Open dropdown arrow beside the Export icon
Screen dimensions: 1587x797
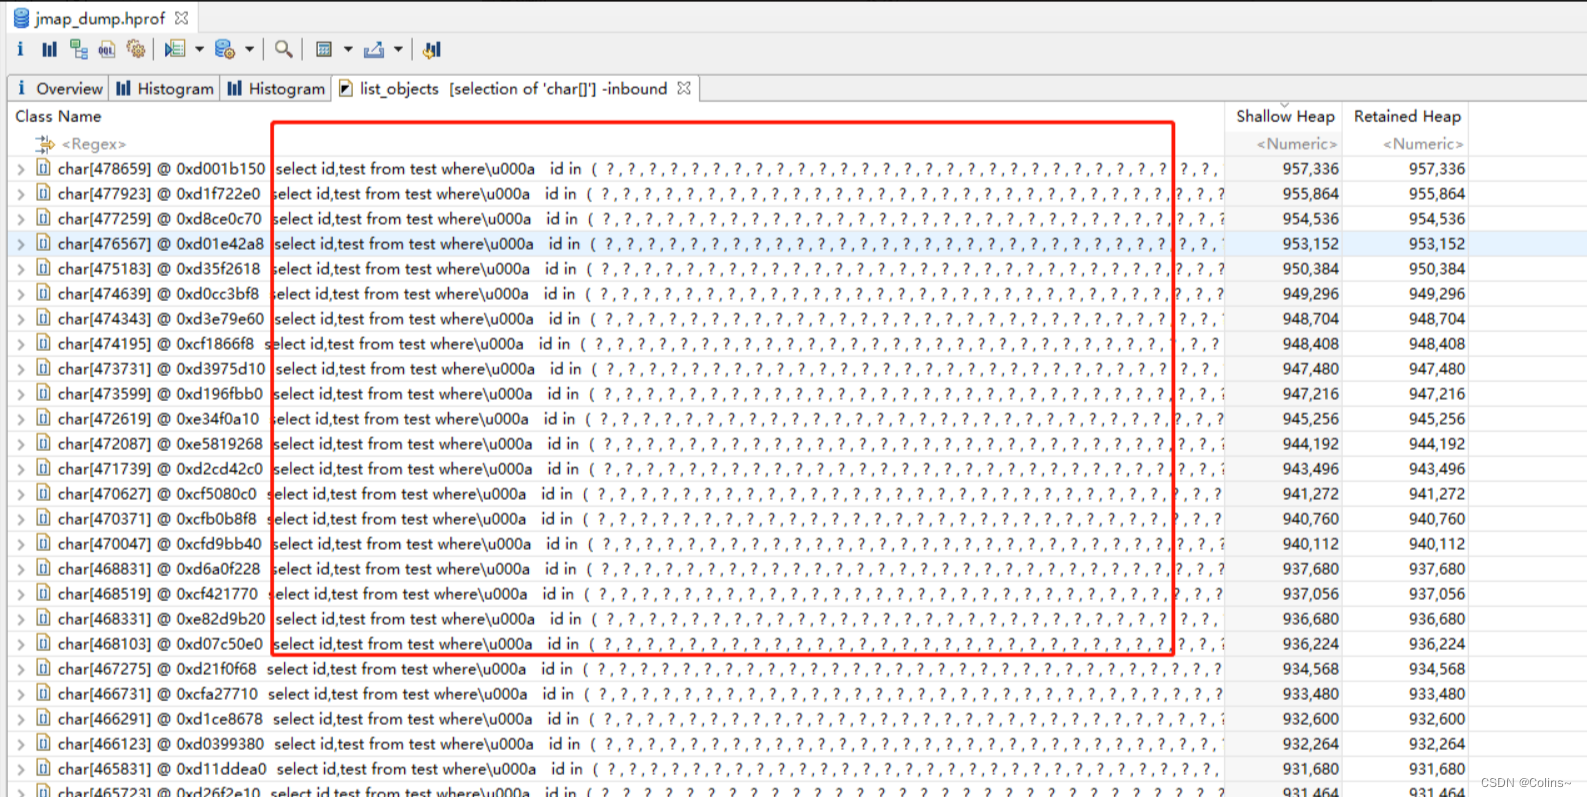click(x=398, y=49)
